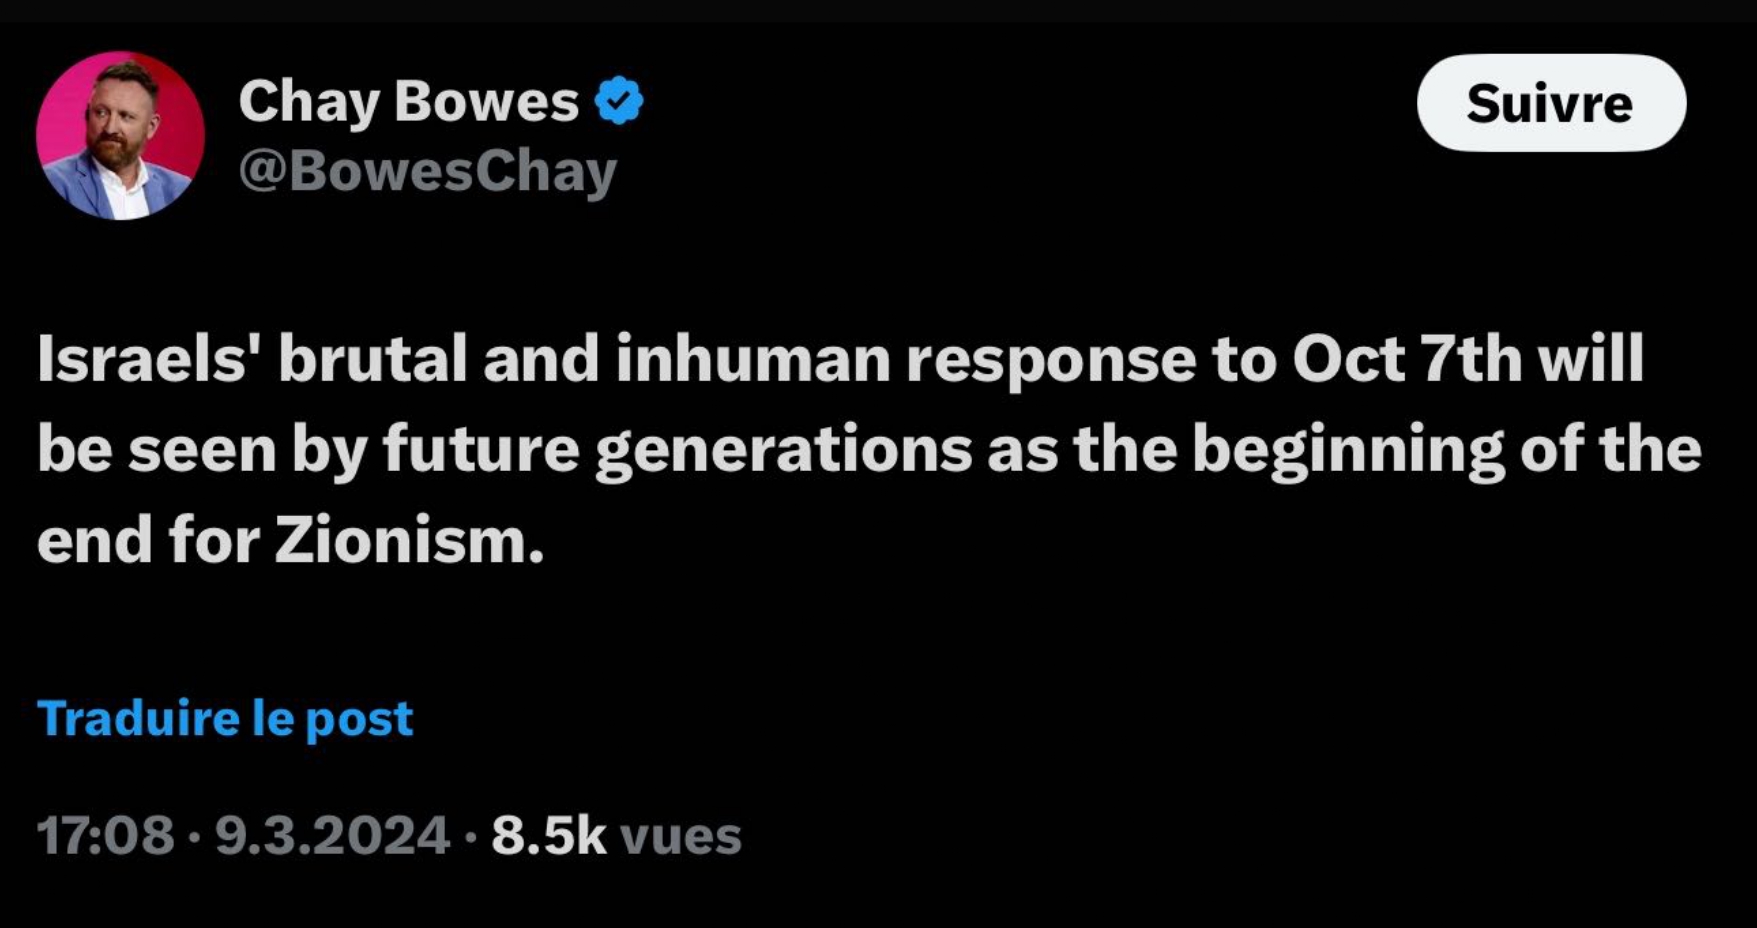
Task: Open the @BowesChay handle link
Action: [x=427, y=172]
